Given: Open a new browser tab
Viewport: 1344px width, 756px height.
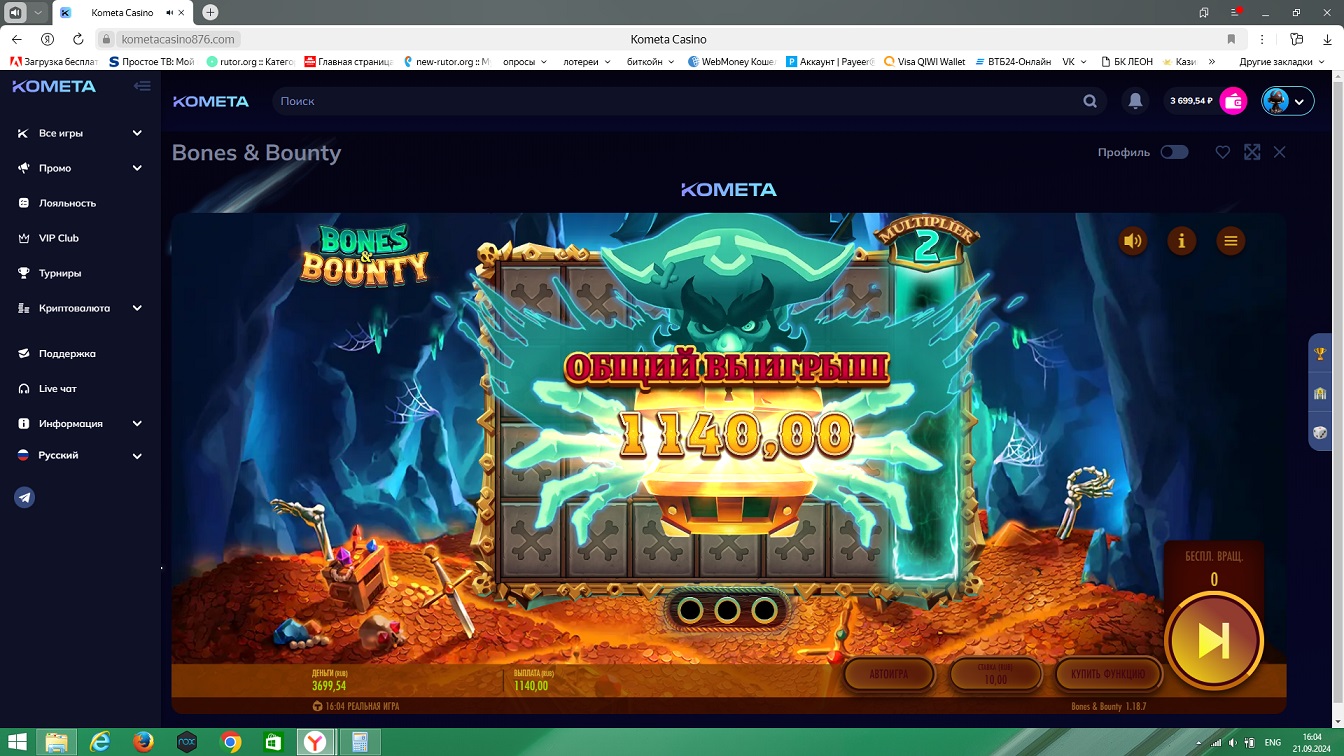Looking at the screenshot, I should (210, 13).
